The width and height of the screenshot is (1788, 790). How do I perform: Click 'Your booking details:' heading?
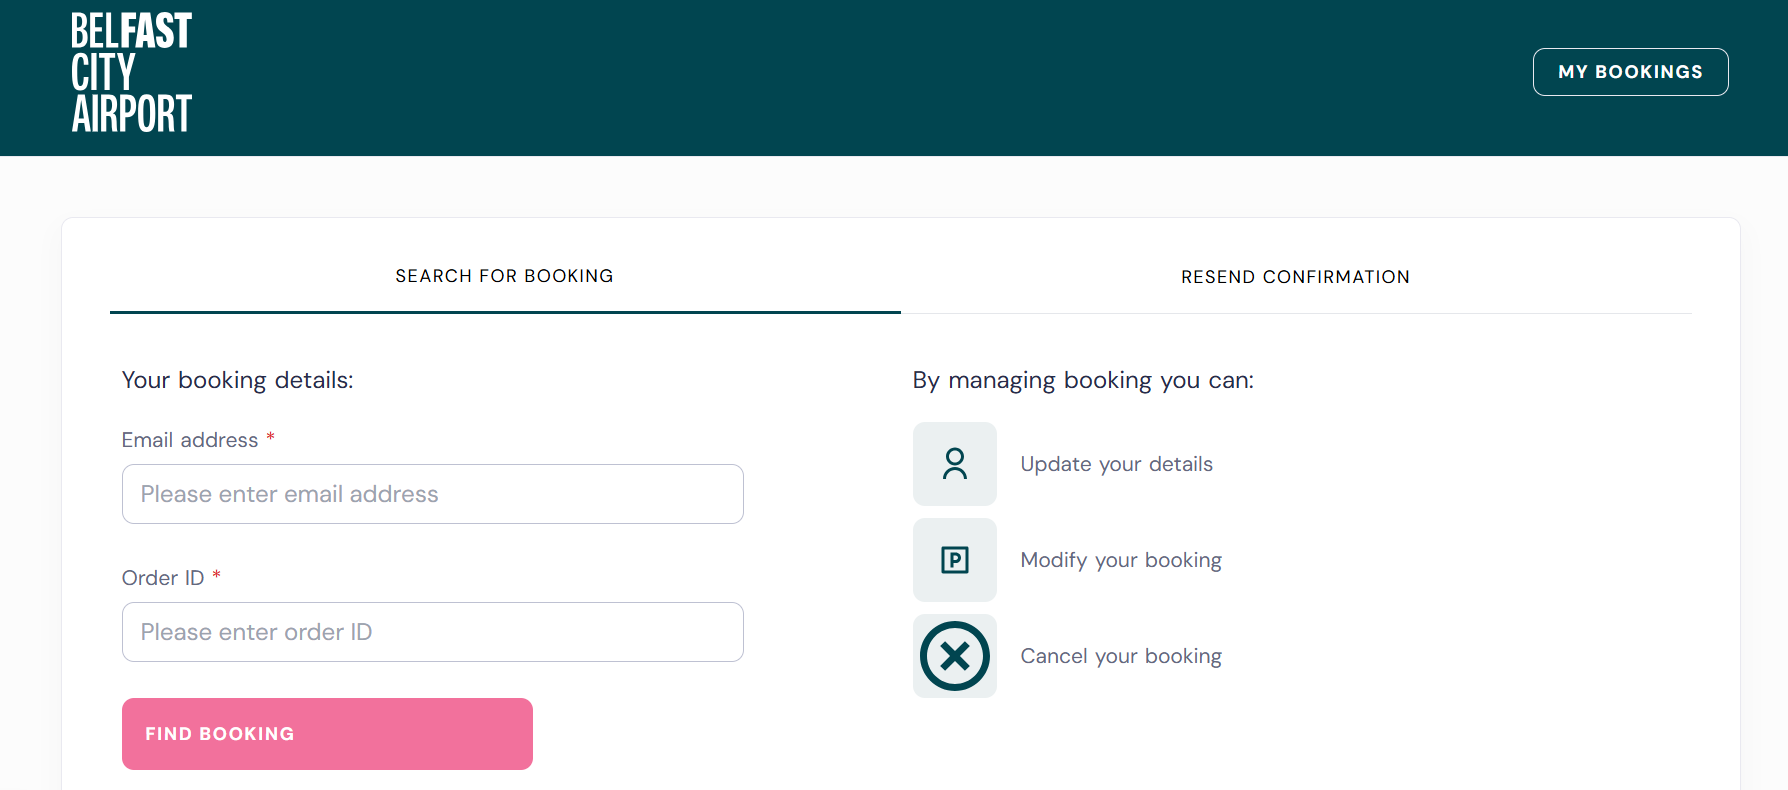238,380
